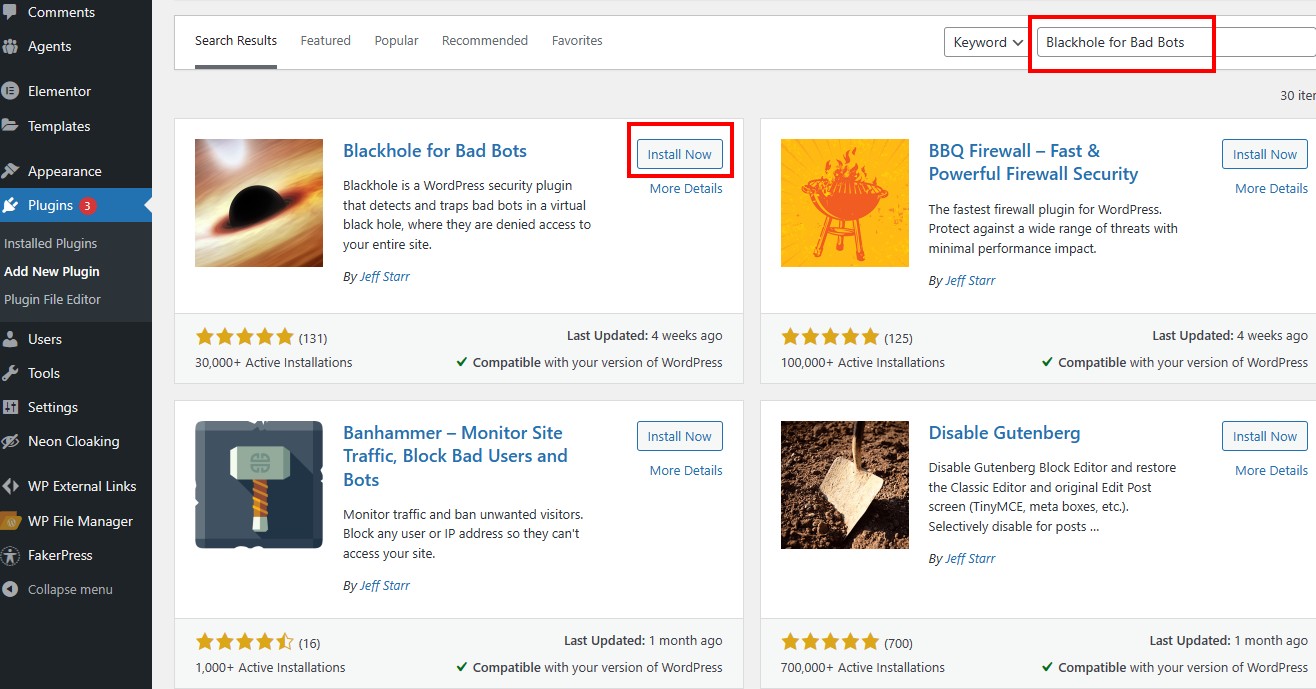The image size is (1316, 689).
Task: Switch to the Recommended tab
Action: 485,41
